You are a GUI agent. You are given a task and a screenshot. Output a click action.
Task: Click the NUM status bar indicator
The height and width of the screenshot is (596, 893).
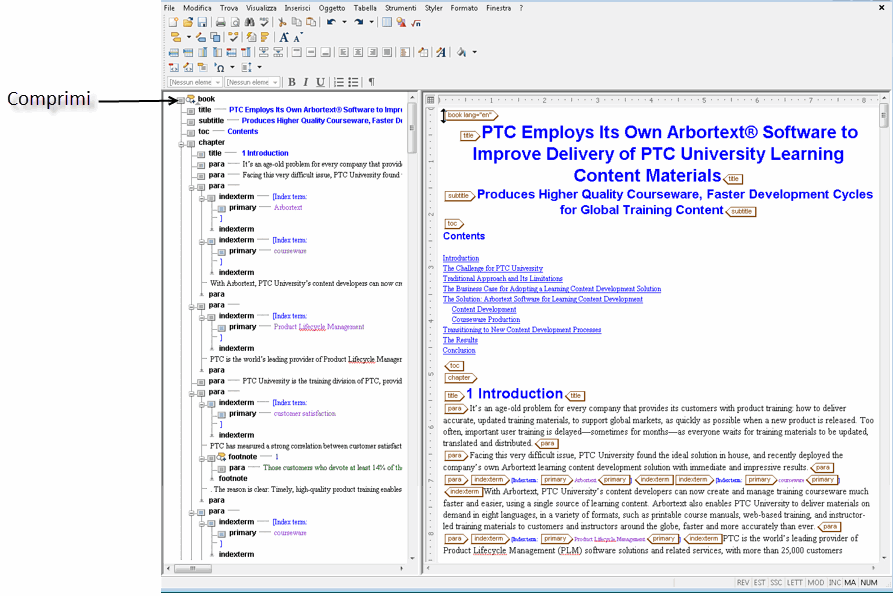tap(869, 582)
